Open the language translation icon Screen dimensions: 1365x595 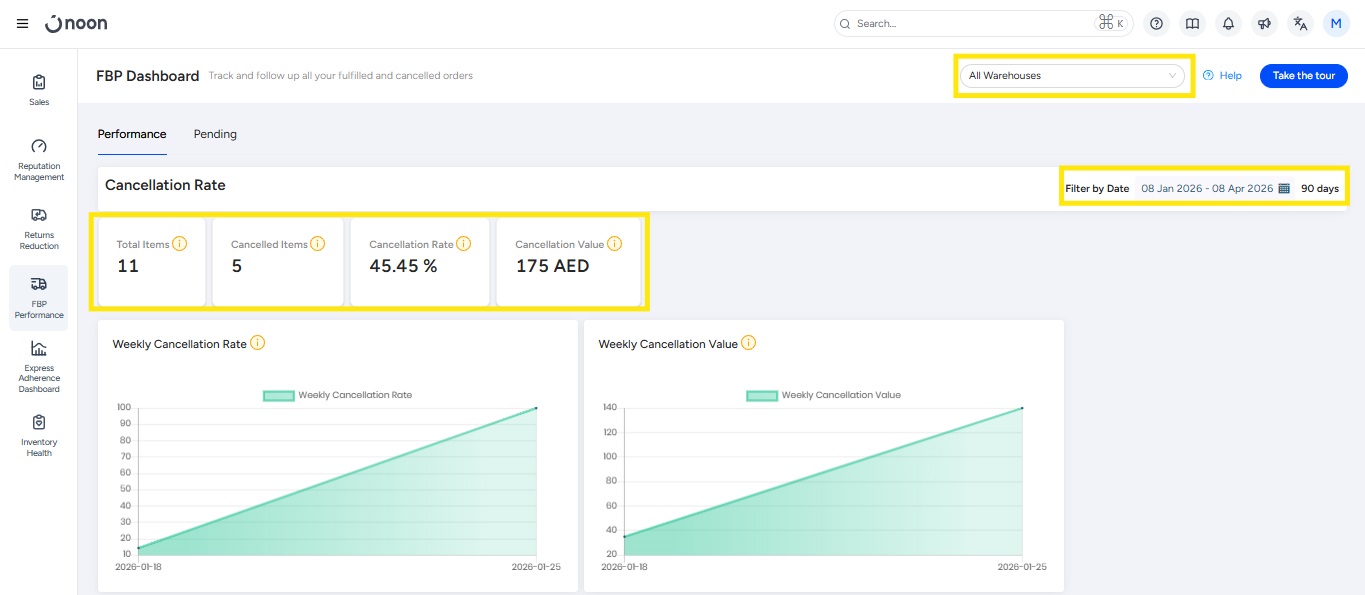1300,24
